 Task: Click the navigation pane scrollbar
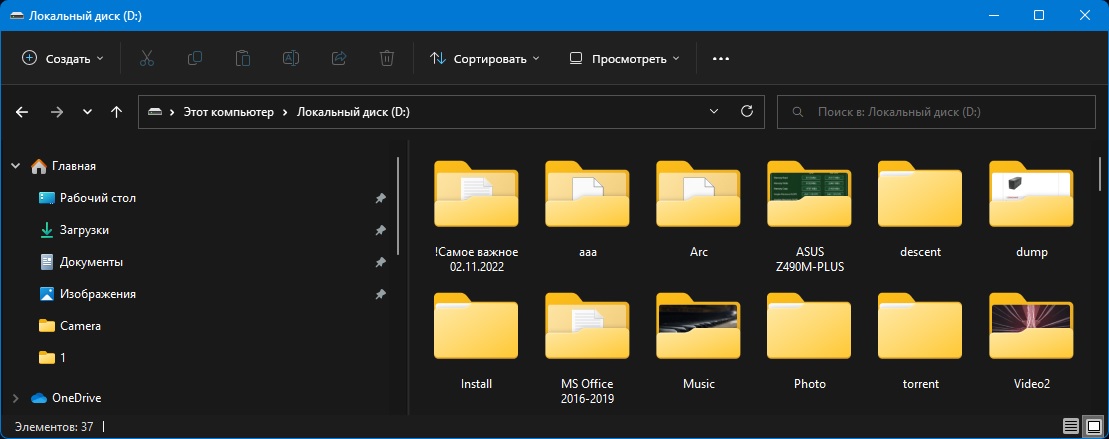click(398, 206)
